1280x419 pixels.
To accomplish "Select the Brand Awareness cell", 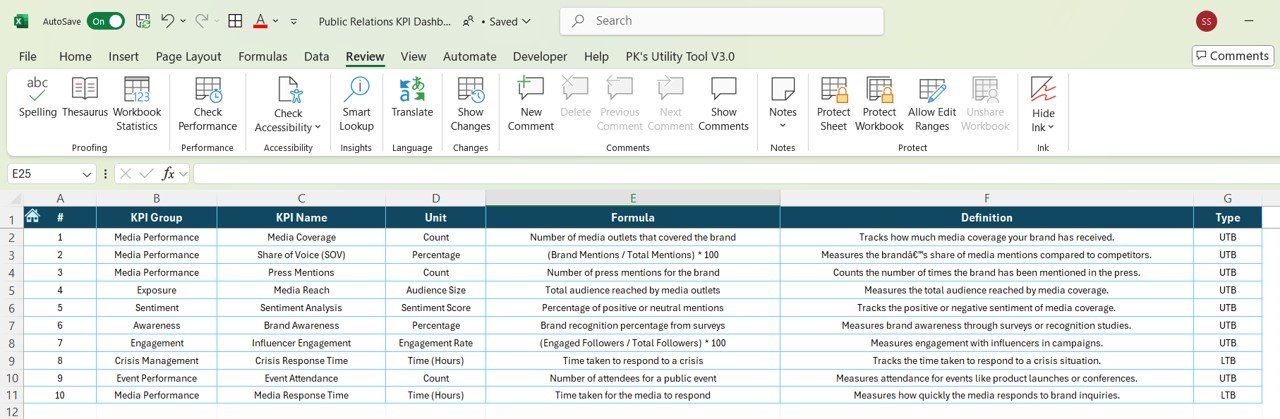I will coord(301,326).
